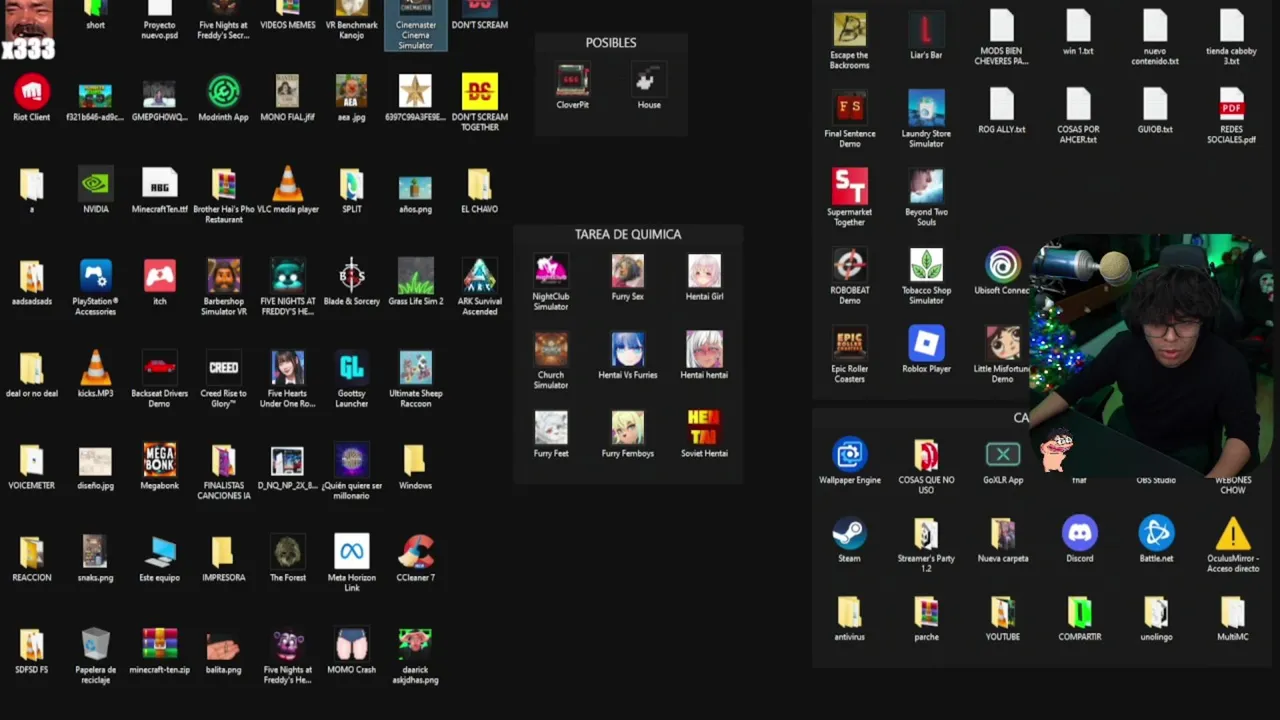This screenshot has height=720, width=1280.
Task: Launch Steam from desktop
Action: coord(849,534)
